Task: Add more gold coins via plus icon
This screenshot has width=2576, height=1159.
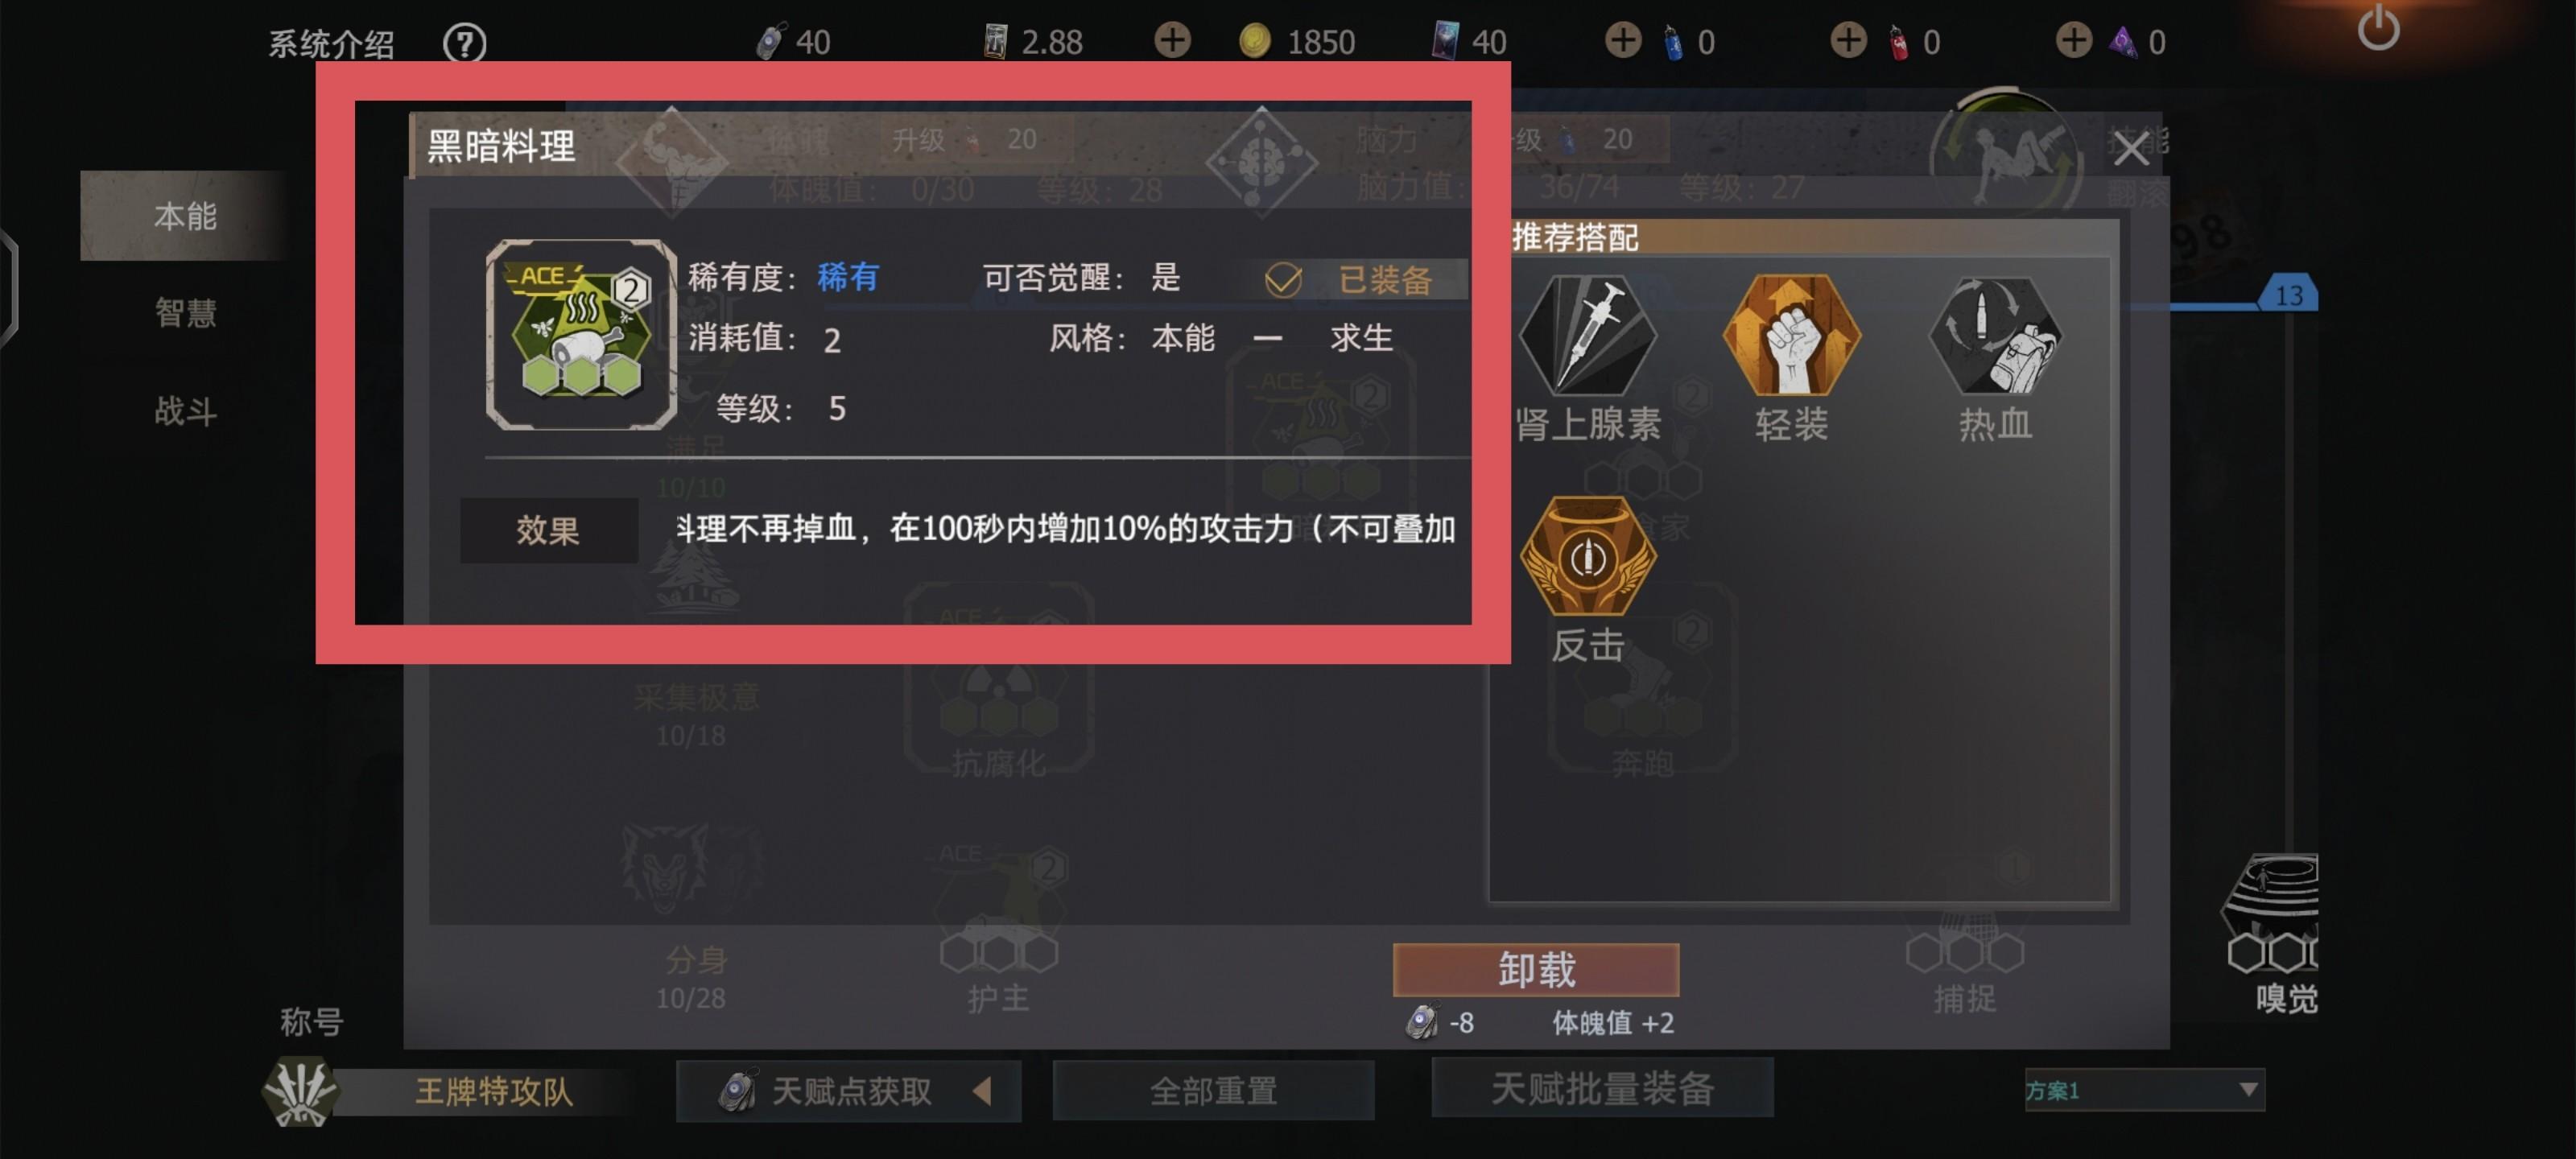Action: [1172, 41]
